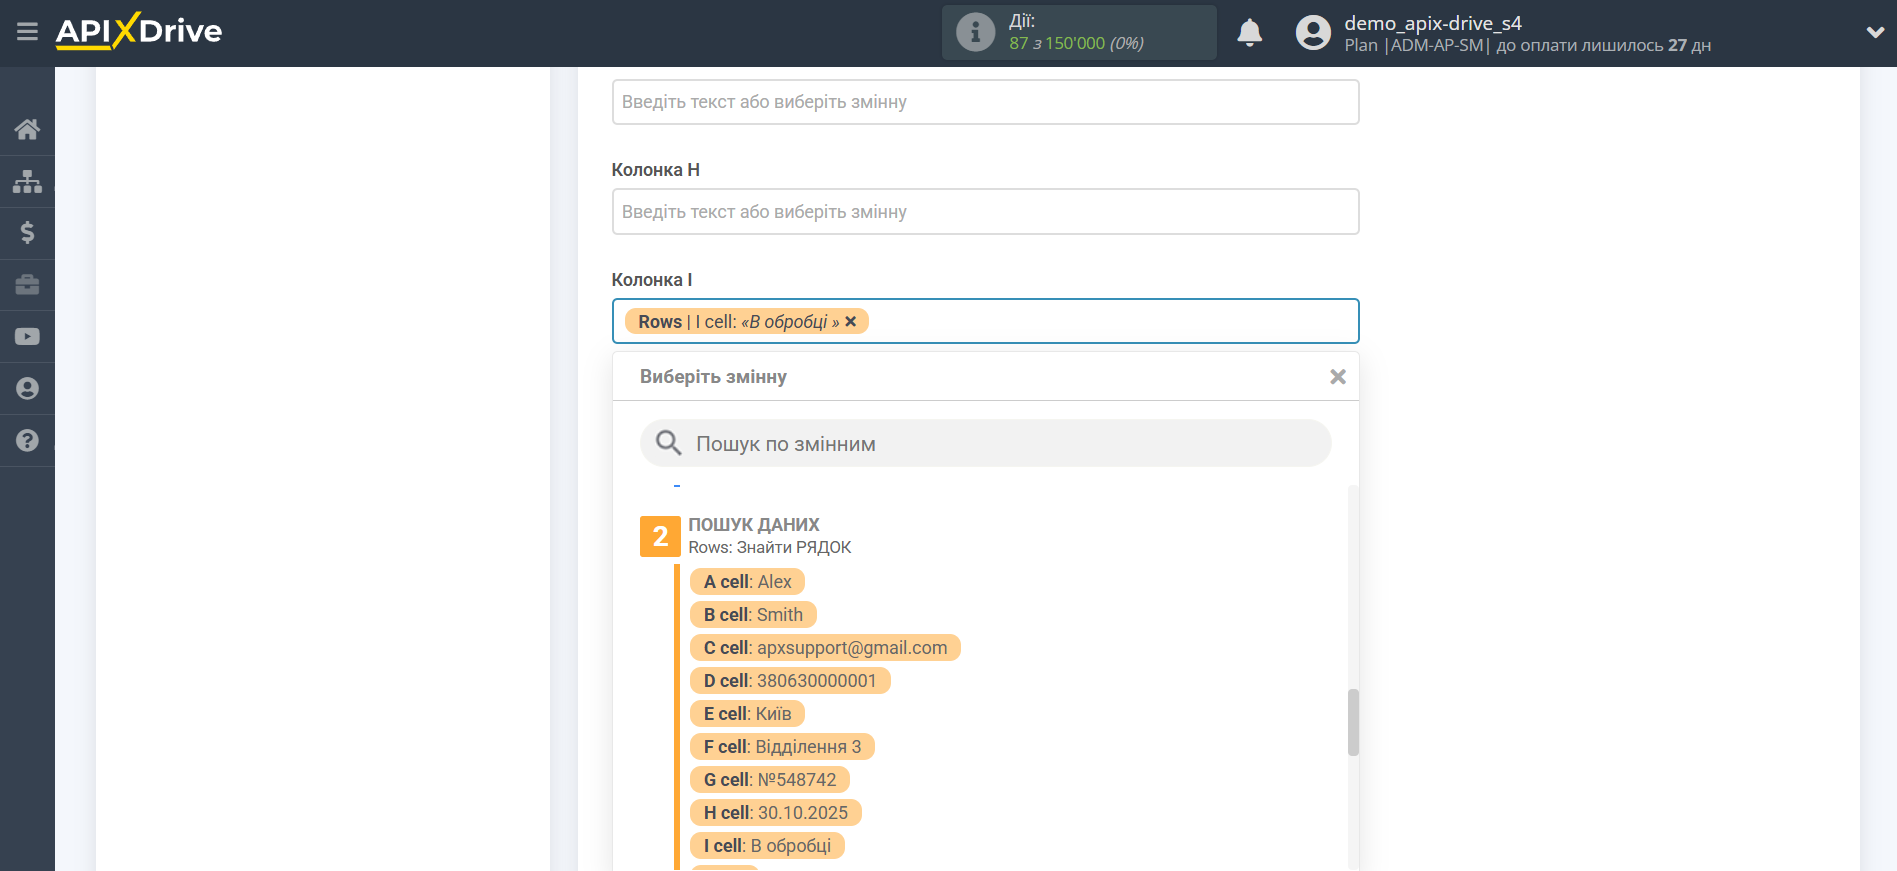This screenshot has height=871, width=1897.
Task: Pick the 'I cell: В обробці' variable
Action: click(x=767, y=846)
